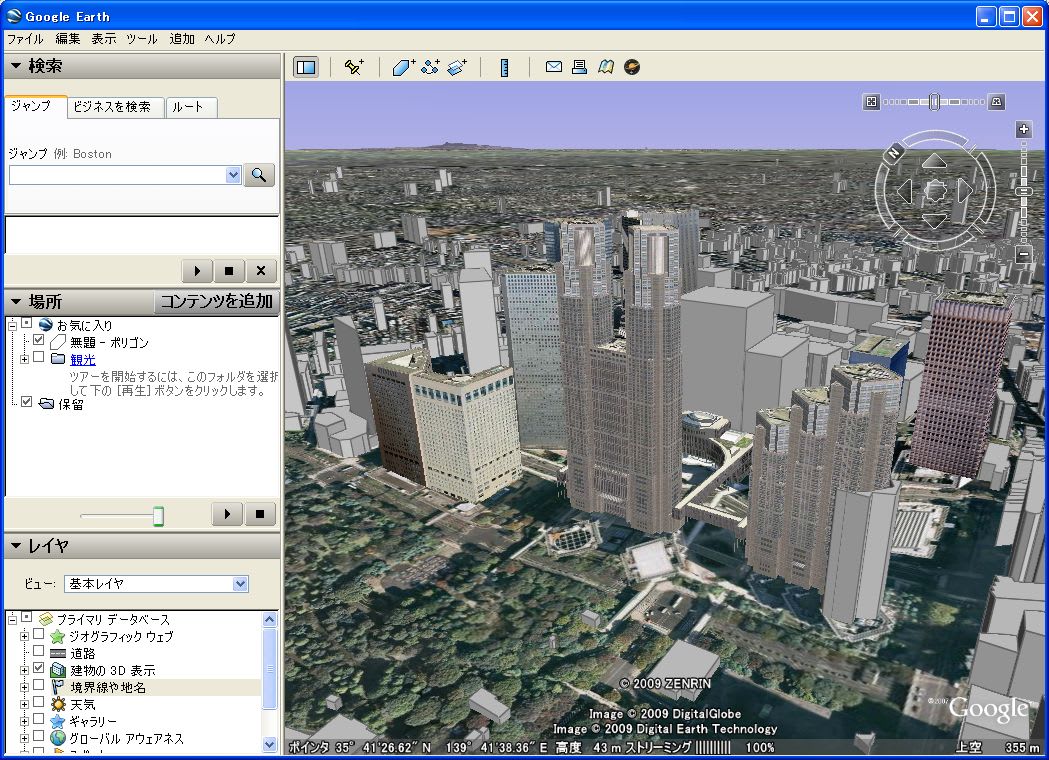Enable the 境界線や地名 layer
This screenshot has width=1049, height=760.
point(39,685)
